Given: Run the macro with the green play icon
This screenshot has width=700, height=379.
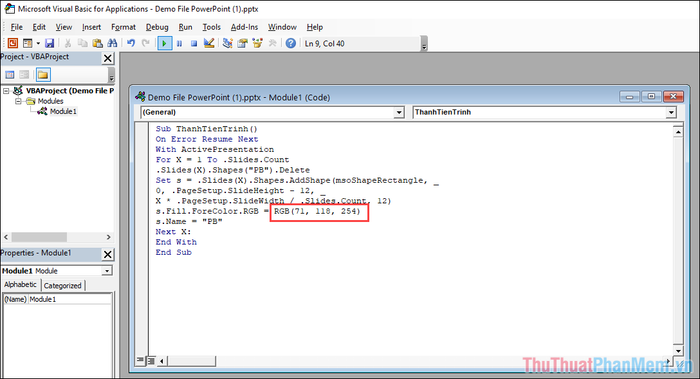Looking at the screenshot, I should pos(164,43).
